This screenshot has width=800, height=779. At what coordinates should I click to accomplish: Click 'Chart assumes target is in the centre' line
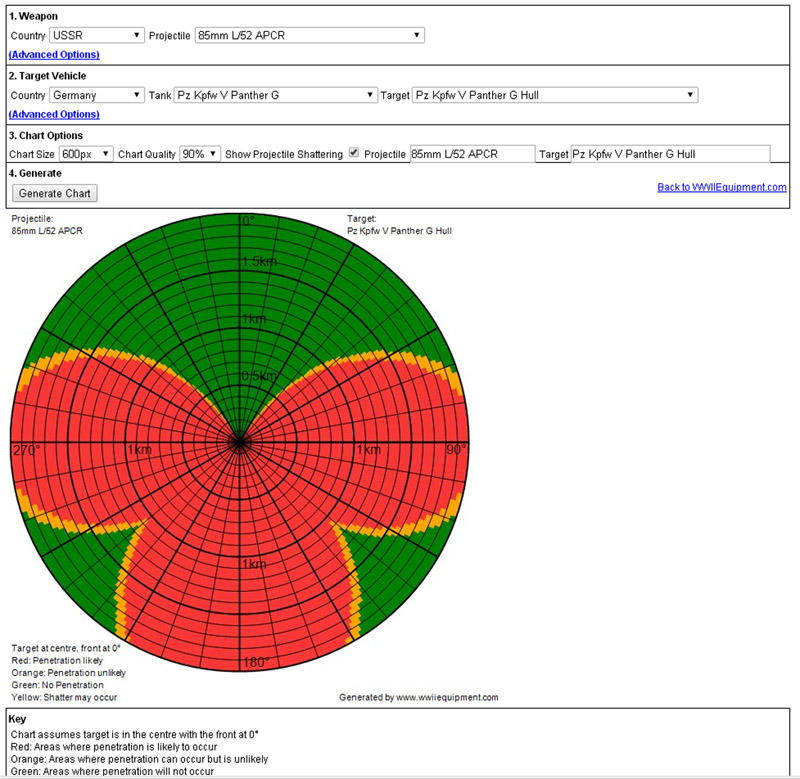135,735
